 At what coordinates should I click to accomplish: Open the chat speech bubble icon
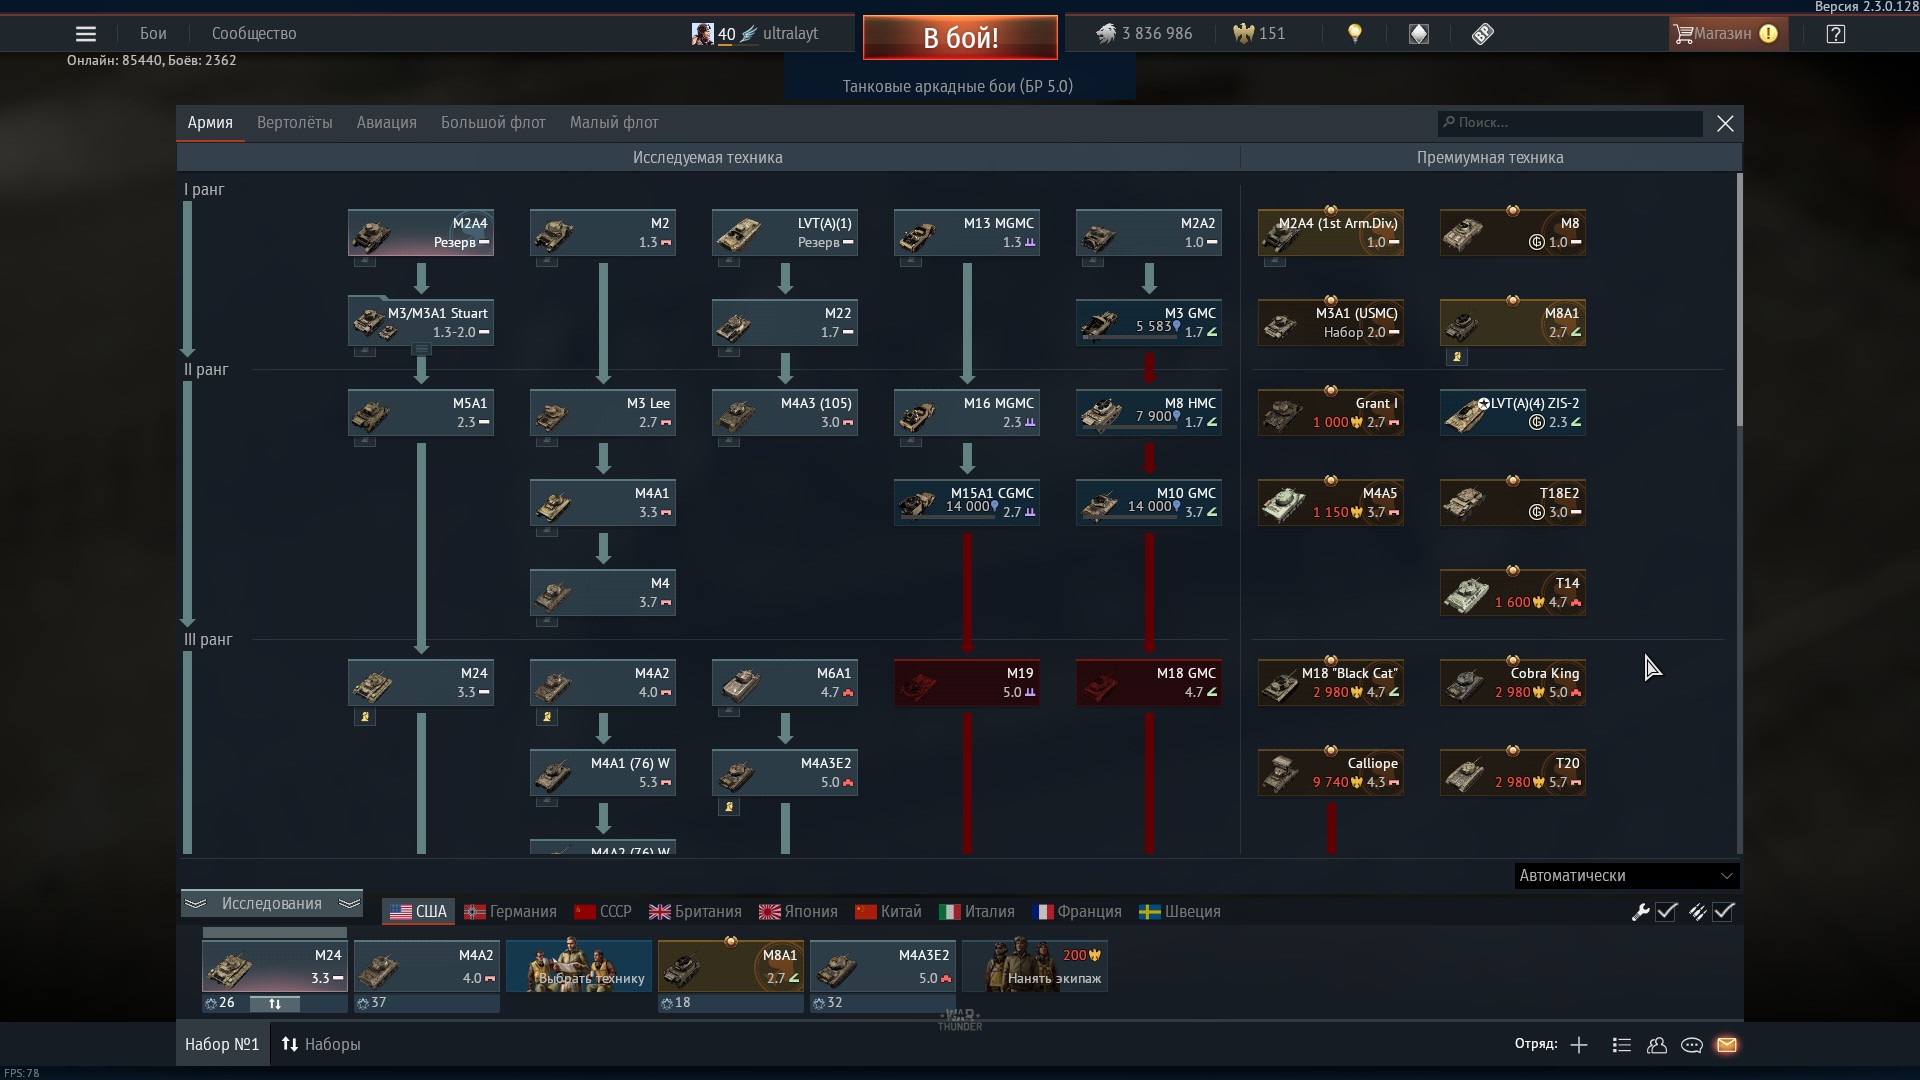(x=1692, y=1045)
